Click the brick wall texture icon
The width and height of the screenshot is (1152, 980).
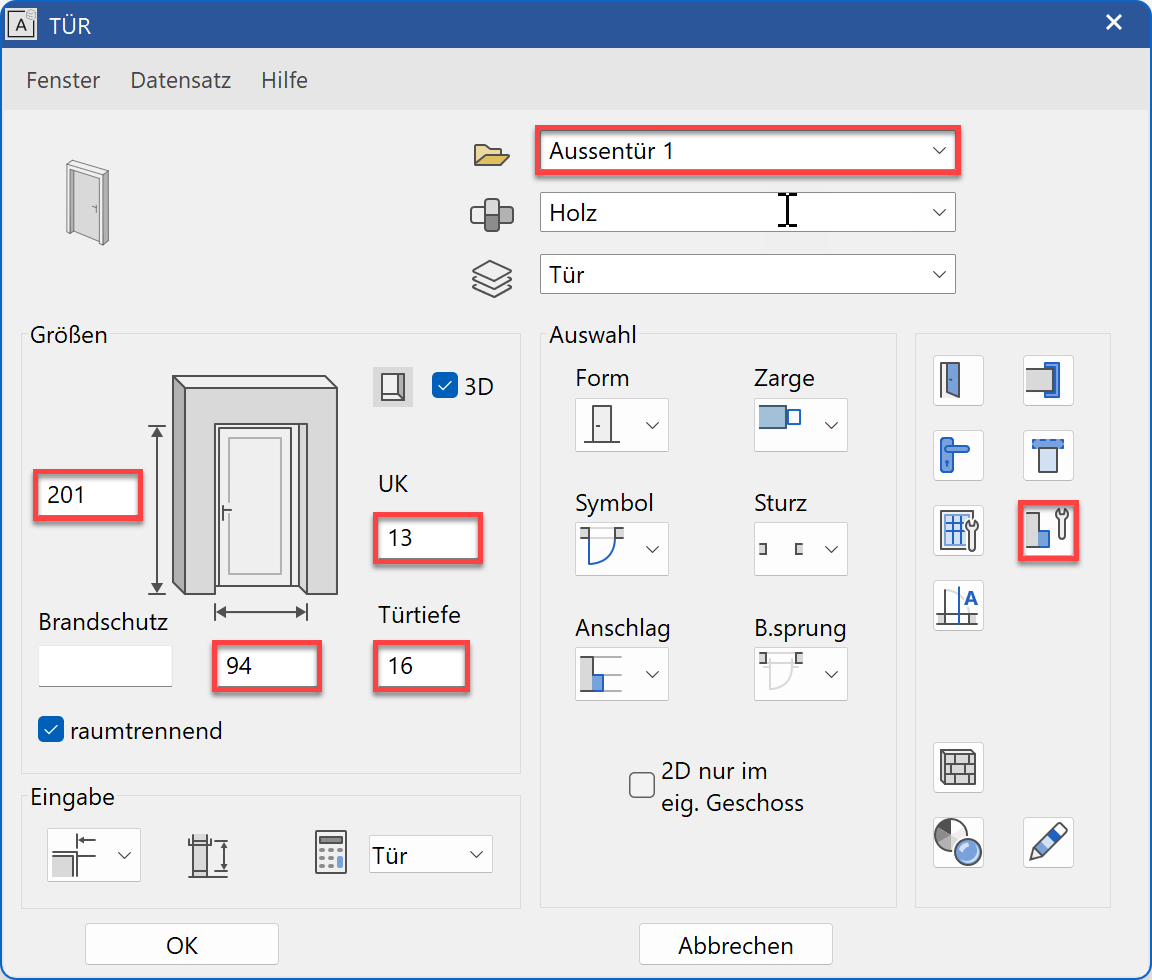coord(958,767)
